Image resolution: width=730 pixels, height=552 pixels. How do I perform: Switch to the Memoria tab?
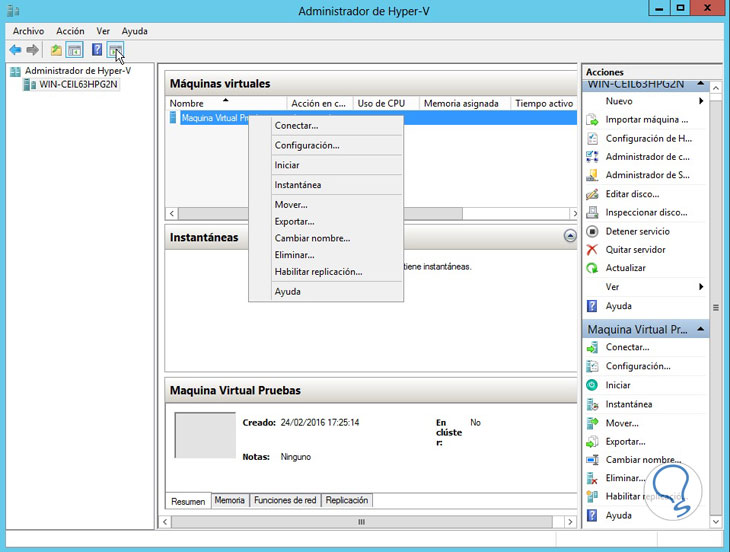(230, 500)
